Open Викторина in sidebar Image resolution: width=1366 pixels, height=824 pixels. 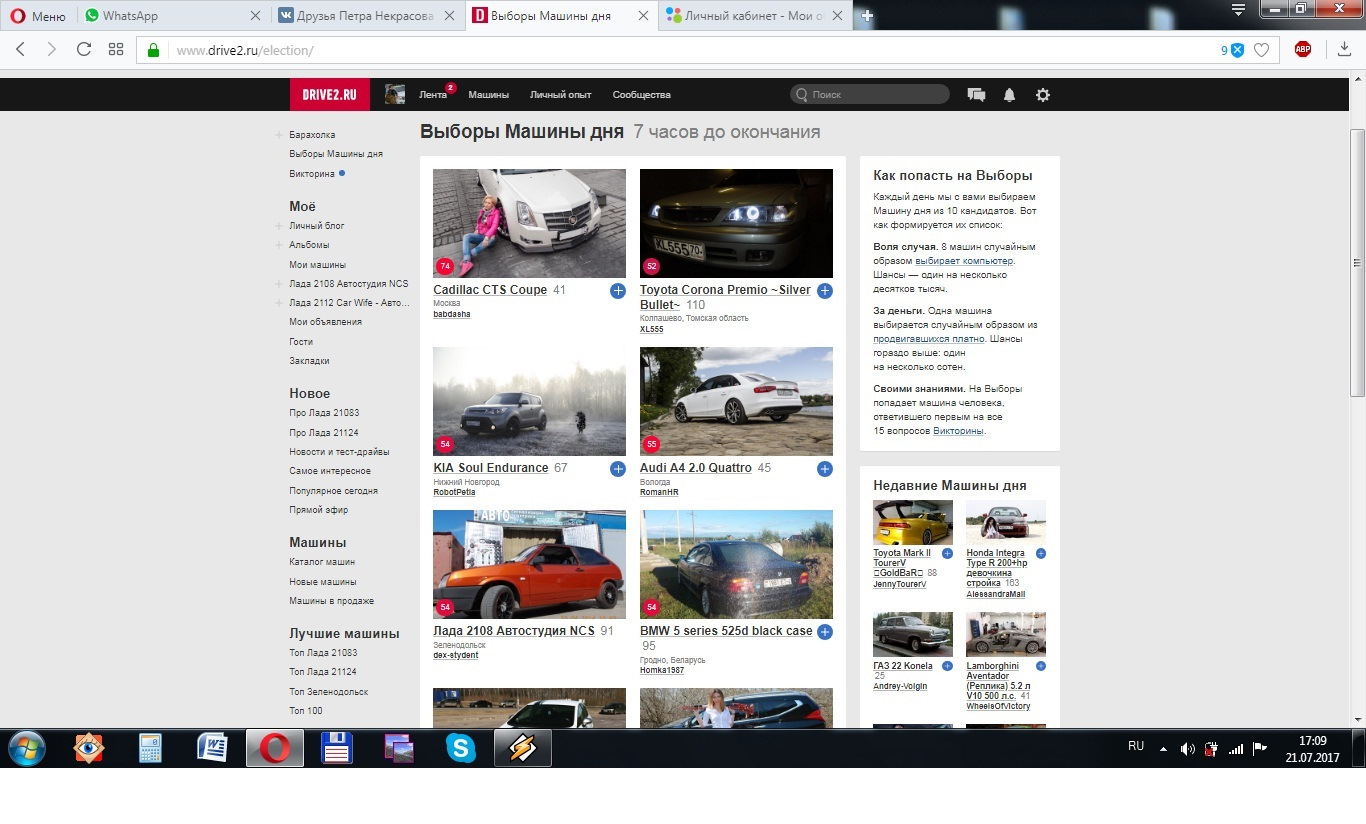[312, 174]
